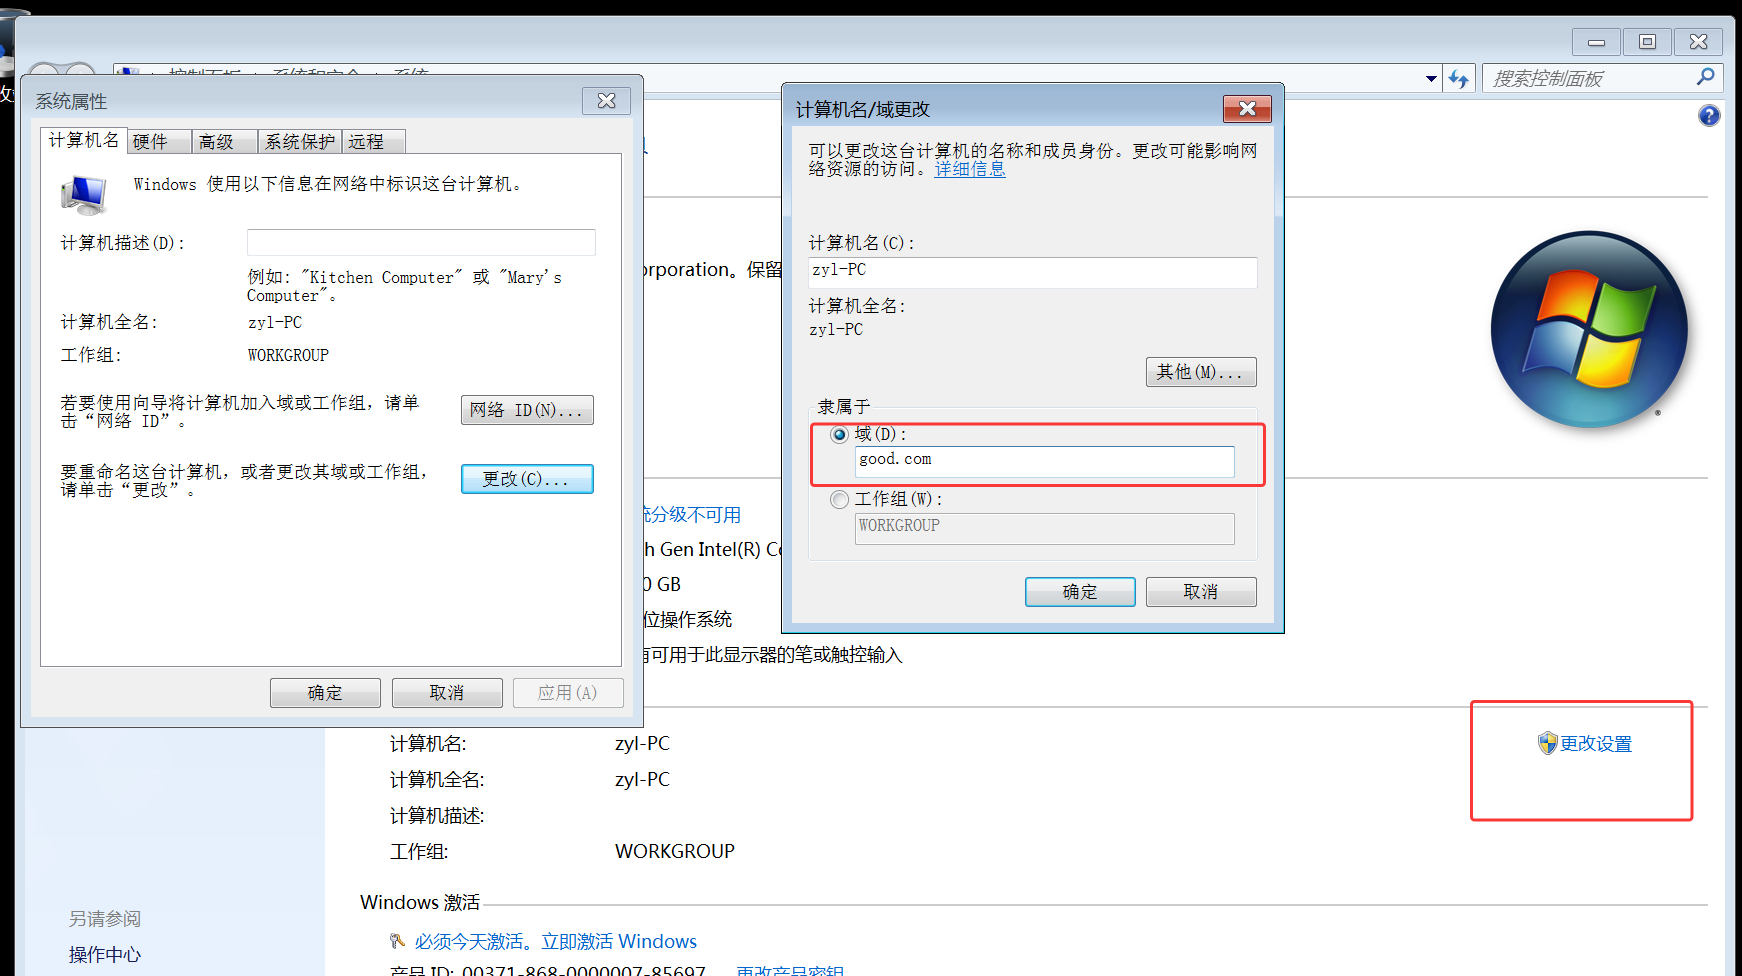Follow the 立即激活 Windows link

click(x=619, y=941)
